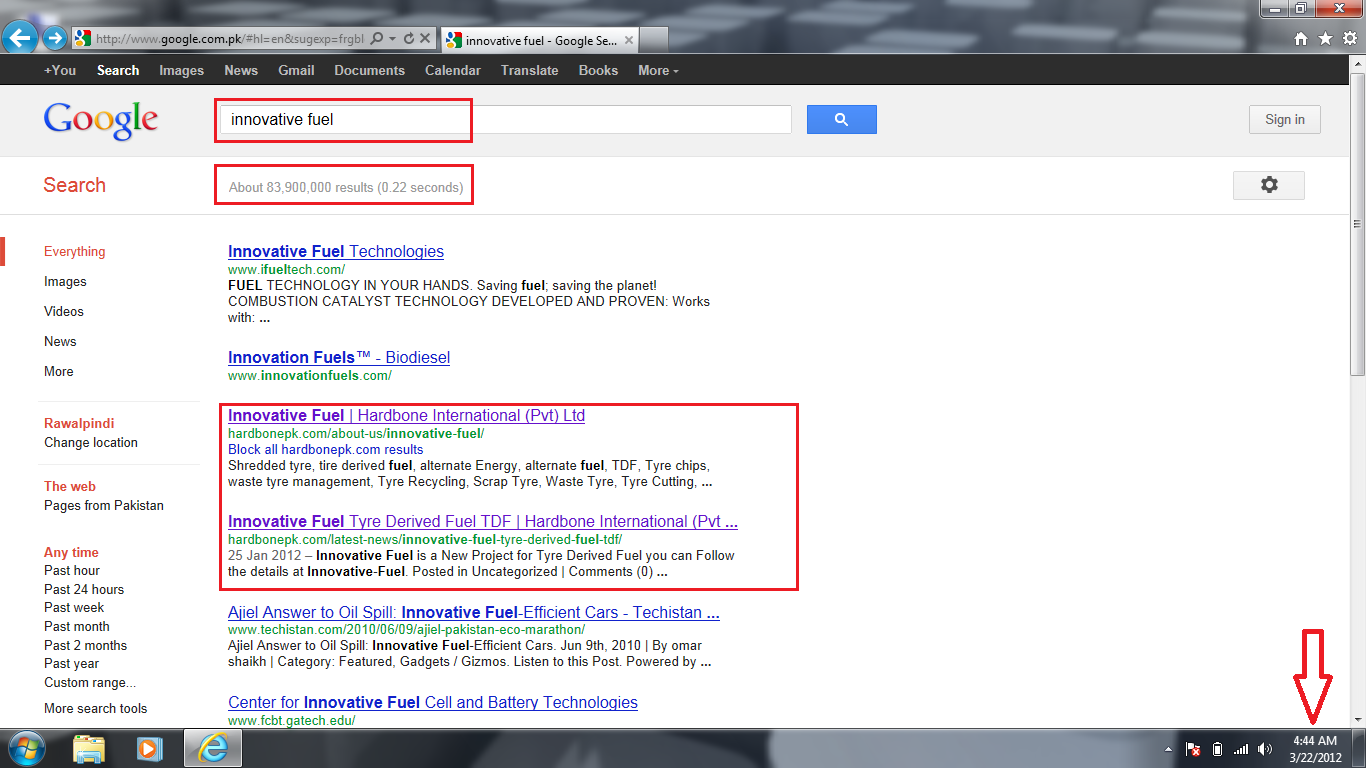Click the IE forward arrow button
Image resolution: width=1366 pixels, height=768 pixels.
54,39
